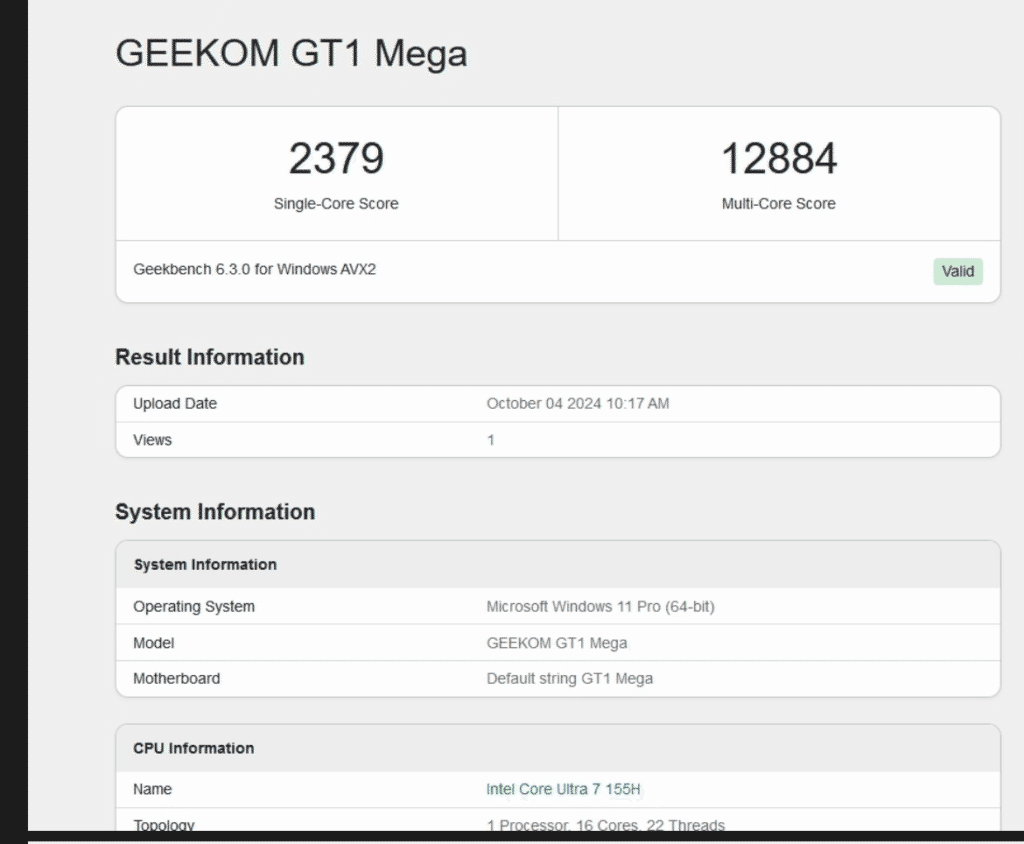1024x844 pixels.
Task: Click the Model value GEEKOM GT1 Mega
Action: pos(556,643)
